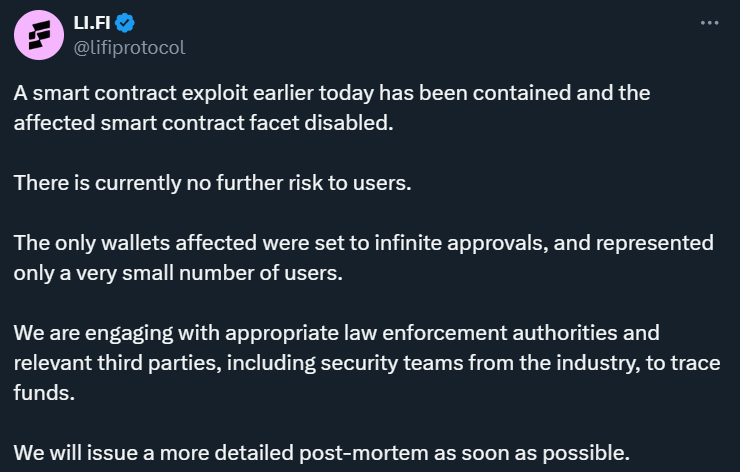Open the three-dot more options menu

coord(709,23)
